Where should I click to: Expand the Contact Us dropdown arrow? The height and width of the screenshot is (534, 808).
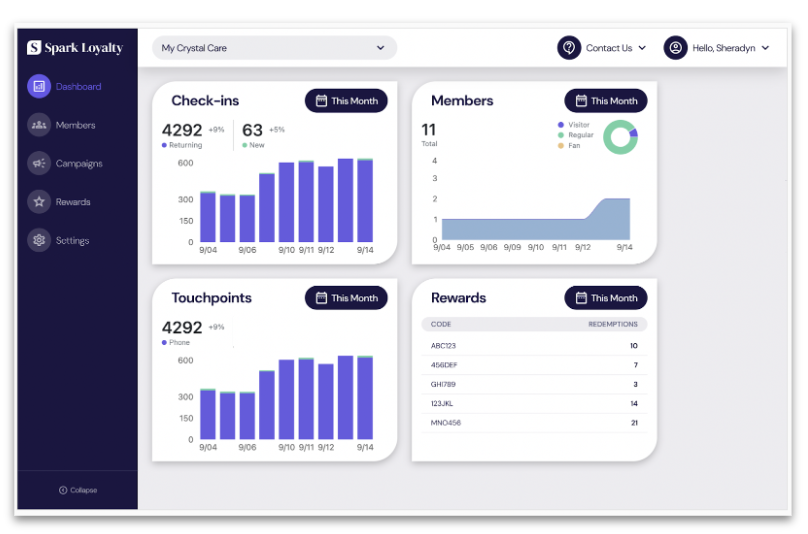point(642,48)
